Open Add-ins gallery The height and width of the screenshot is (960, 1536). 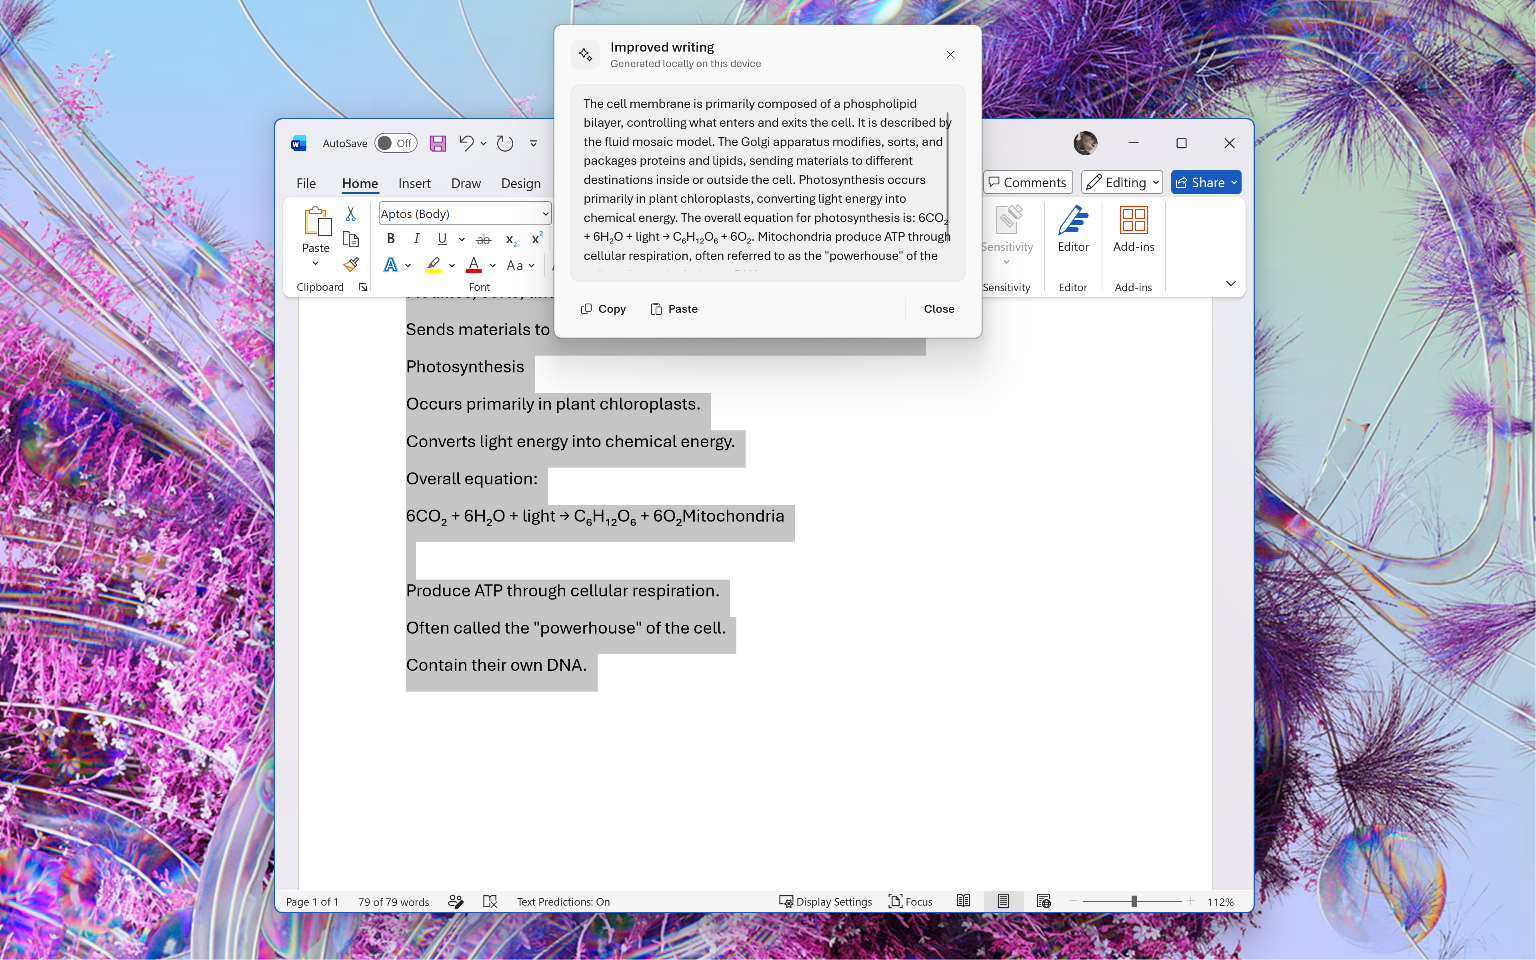[x=1134, y=229]
